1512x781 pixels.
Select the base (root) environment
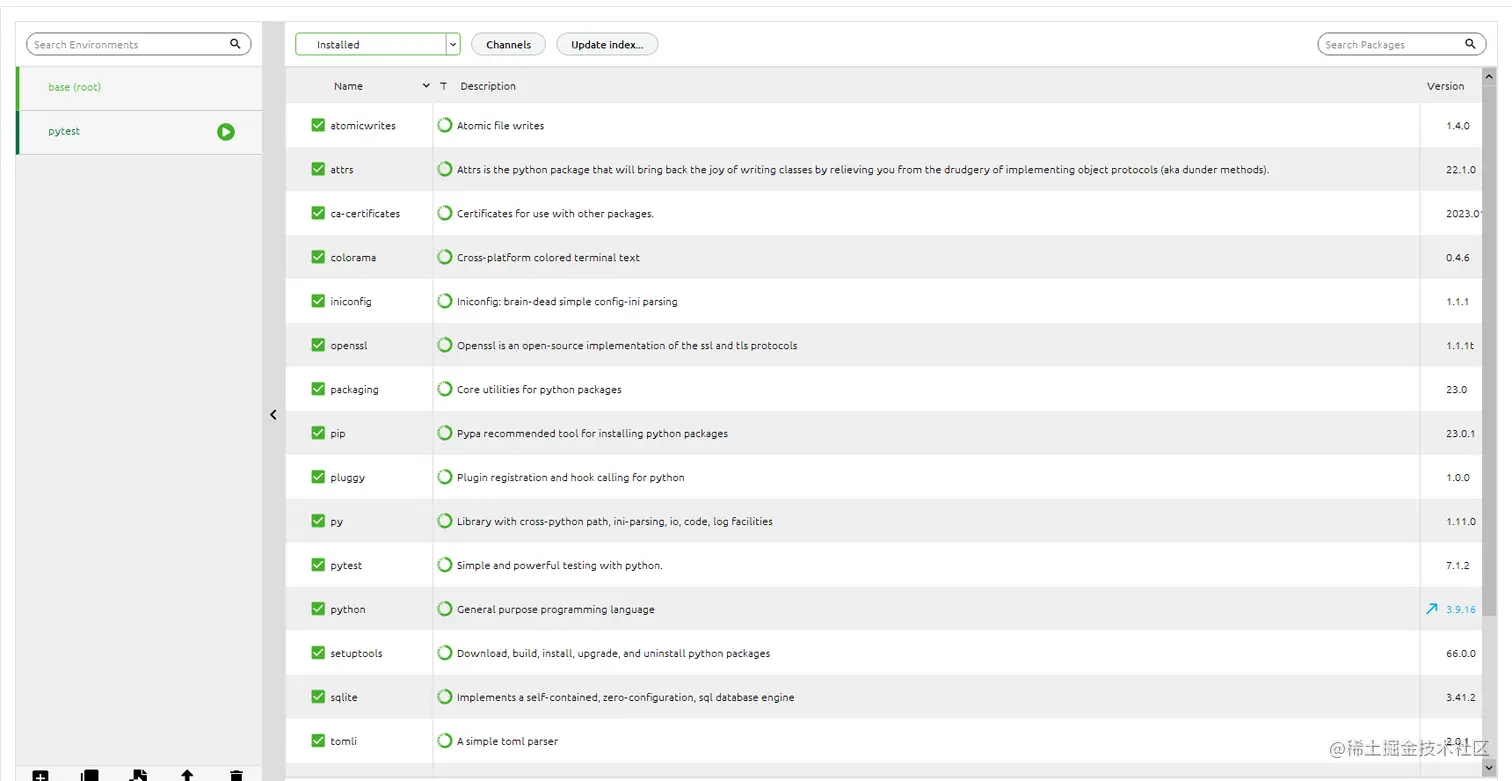(x=139, y=88)
